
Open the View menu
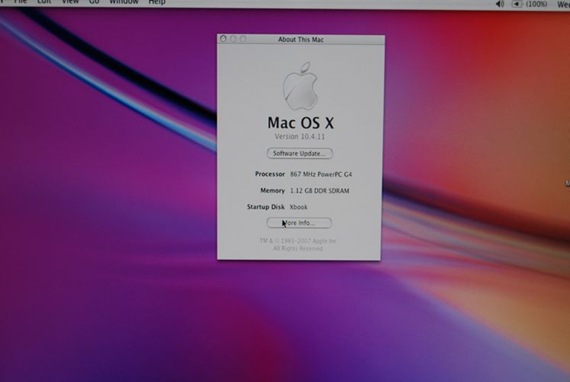pyautogui.click(x=70, y=2)
